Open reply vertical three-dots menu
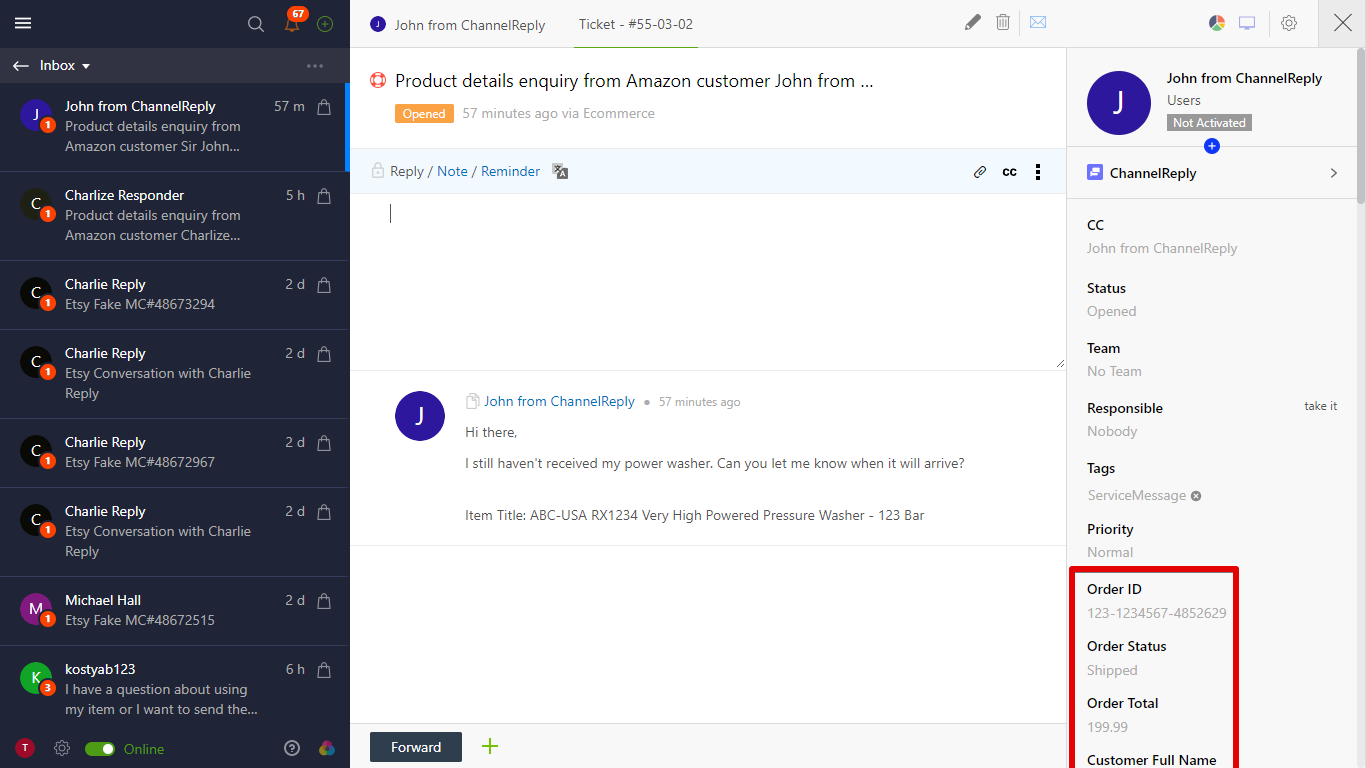 pyautogui.click(x=1038, y=172)
